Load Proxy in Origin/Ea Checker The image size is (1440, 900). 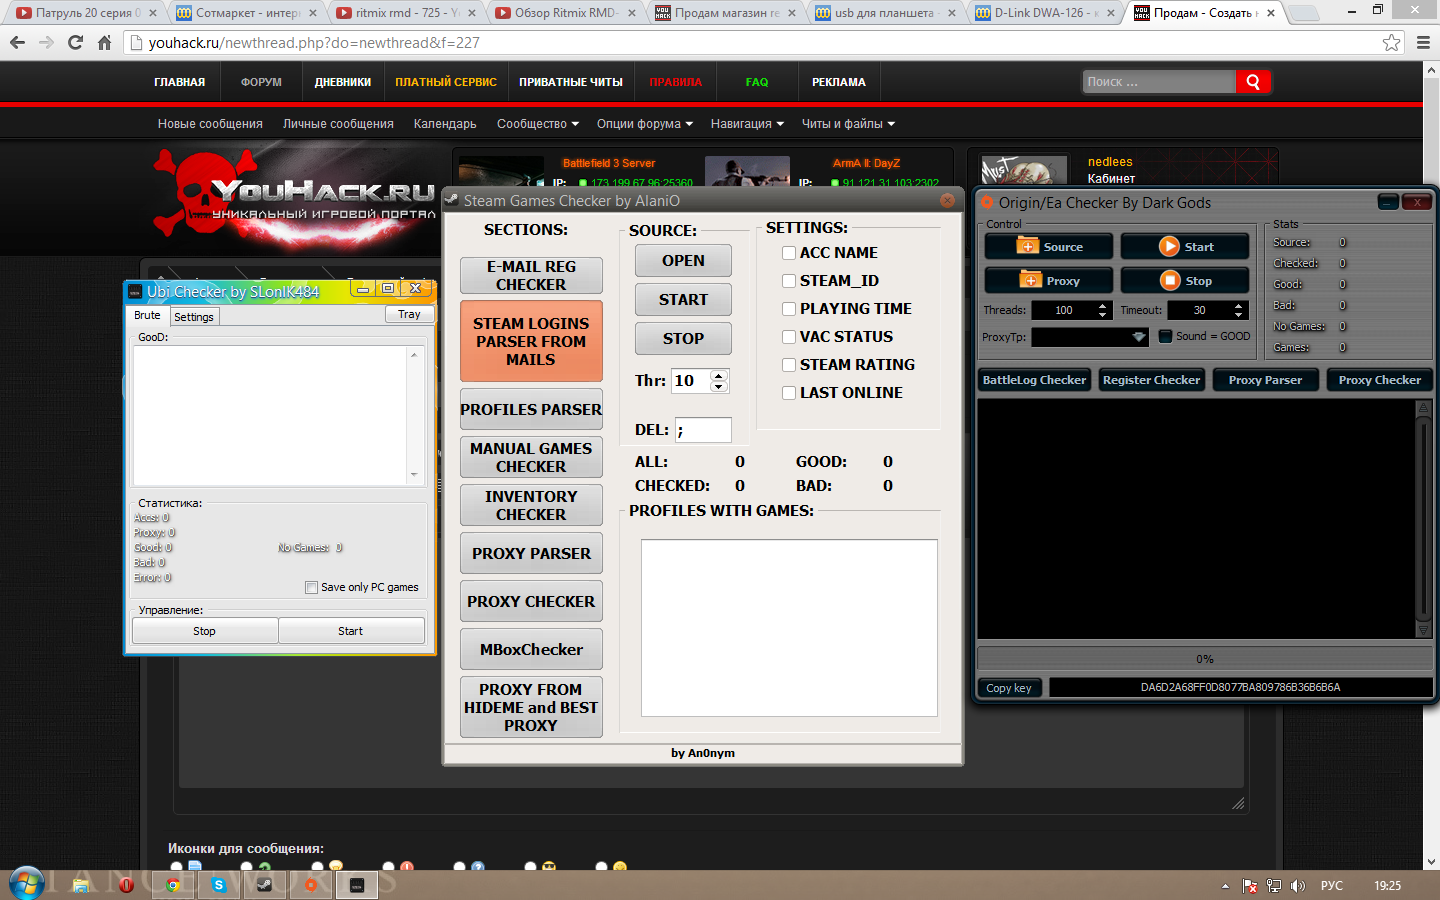[x=1050, y=281]
